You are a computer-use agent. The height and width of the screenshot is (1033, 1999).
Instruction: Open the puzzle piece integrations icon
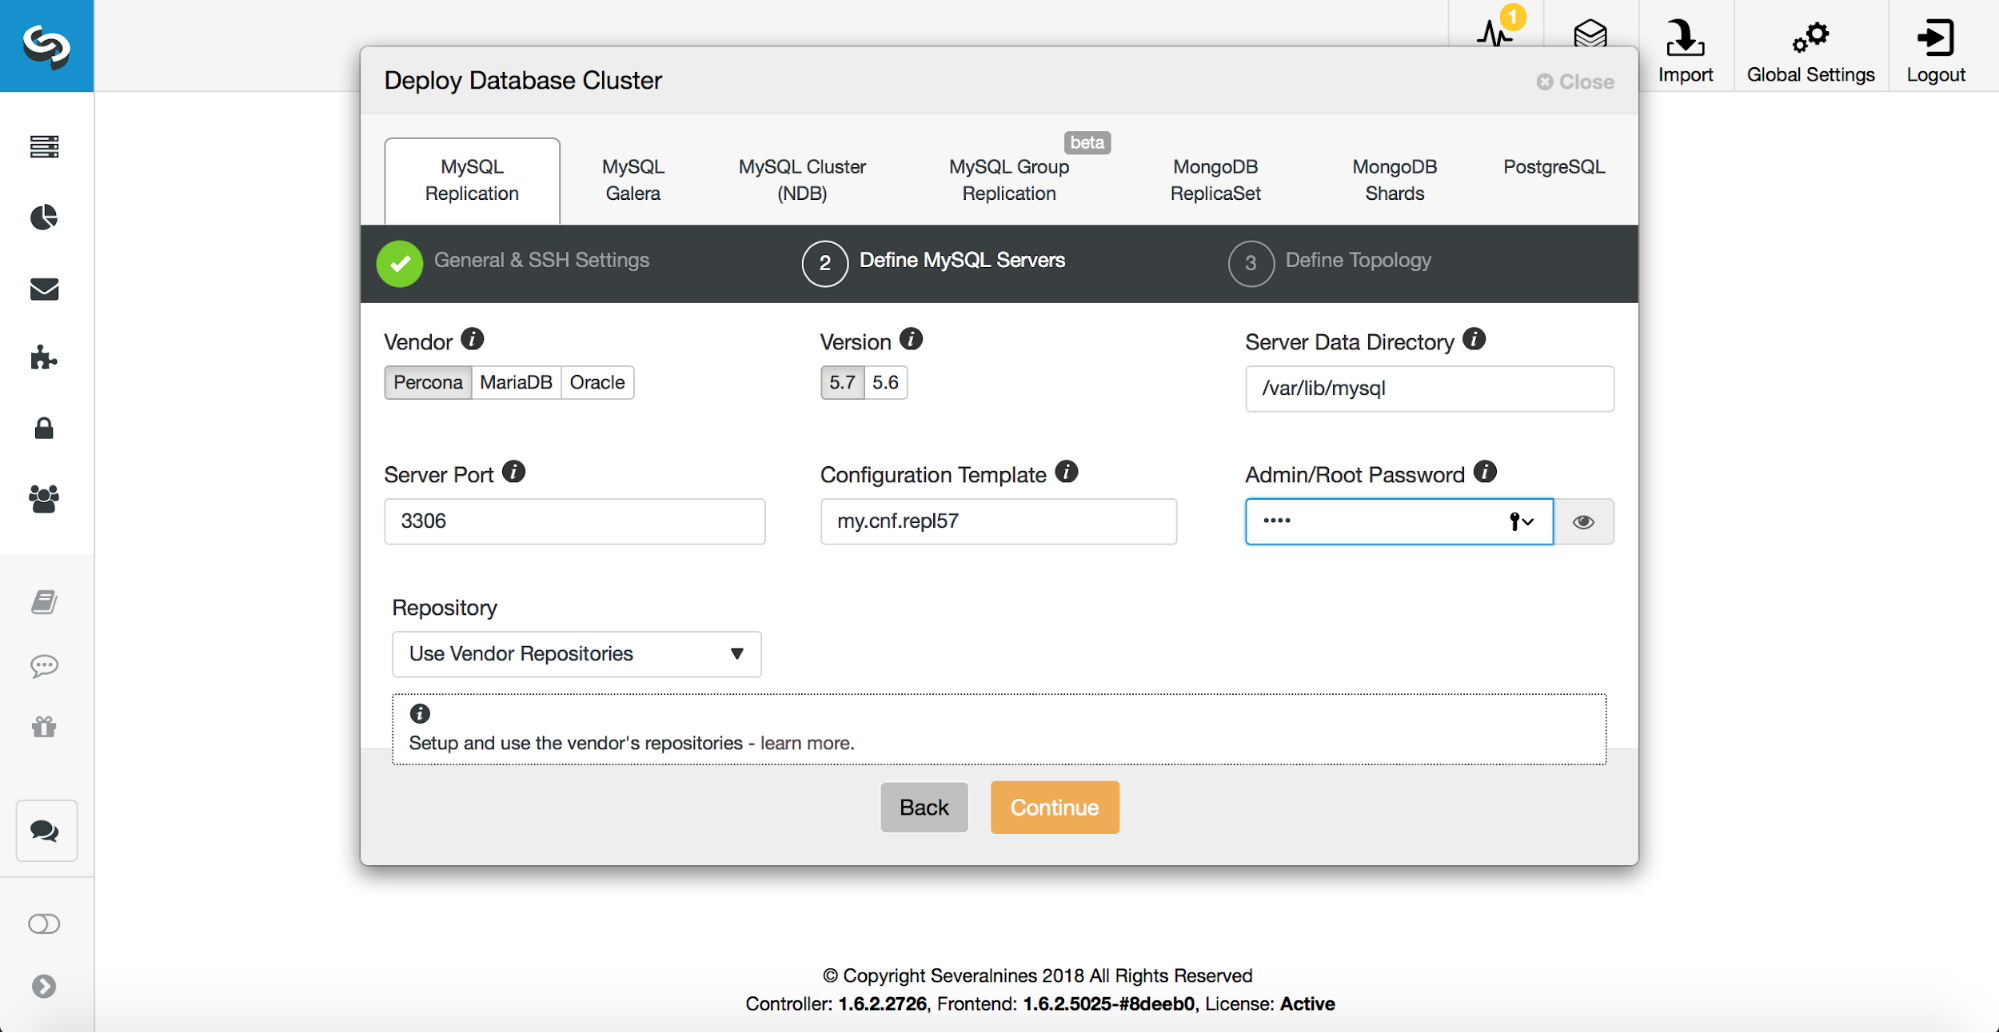pyautogui.click(x=44, y=357)
